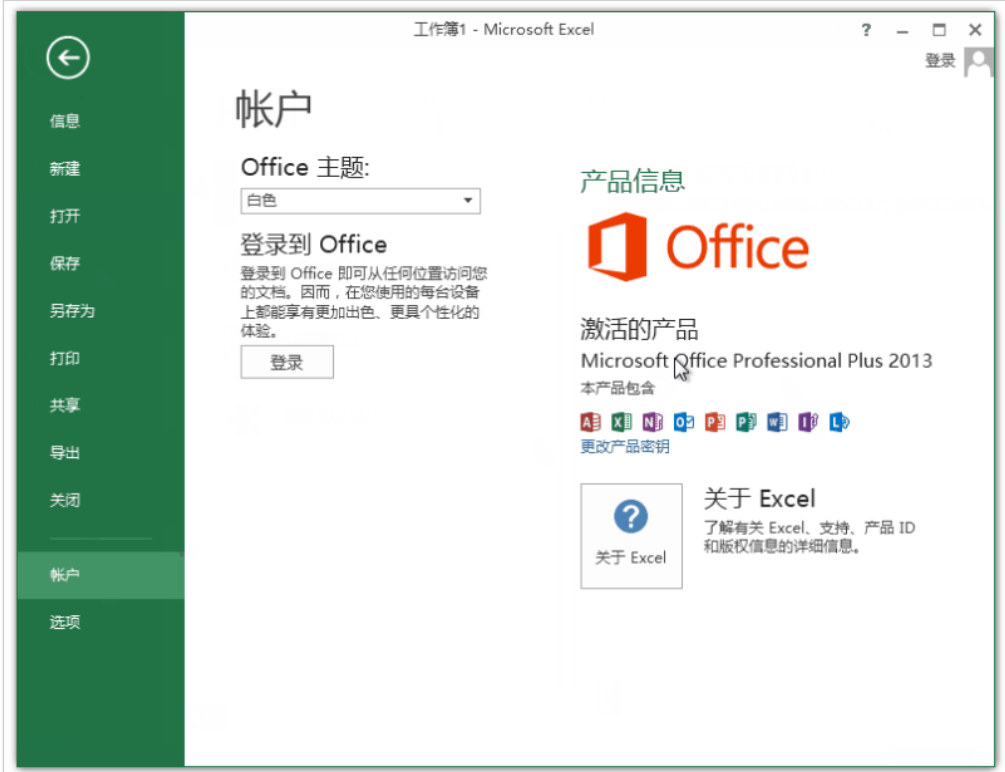Click the green Excel product icon
Screen dimensions: 1005x772
tap(621, 422)
